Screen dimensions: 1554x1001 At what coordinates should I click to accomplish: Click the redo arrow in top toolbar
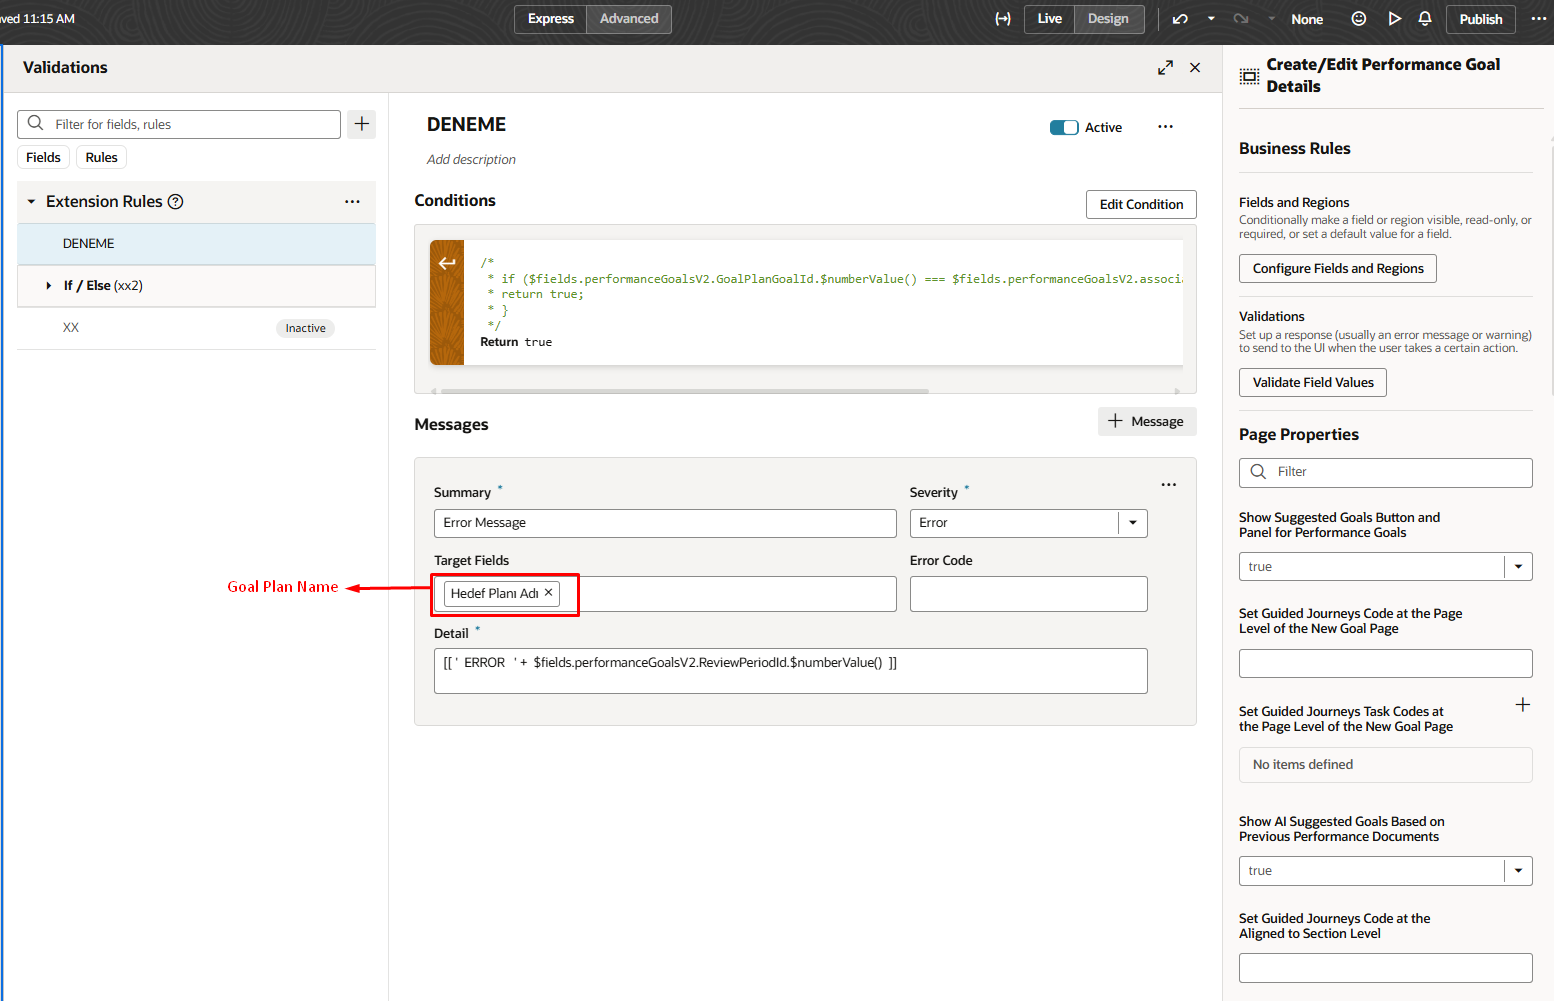(1241, 19)
